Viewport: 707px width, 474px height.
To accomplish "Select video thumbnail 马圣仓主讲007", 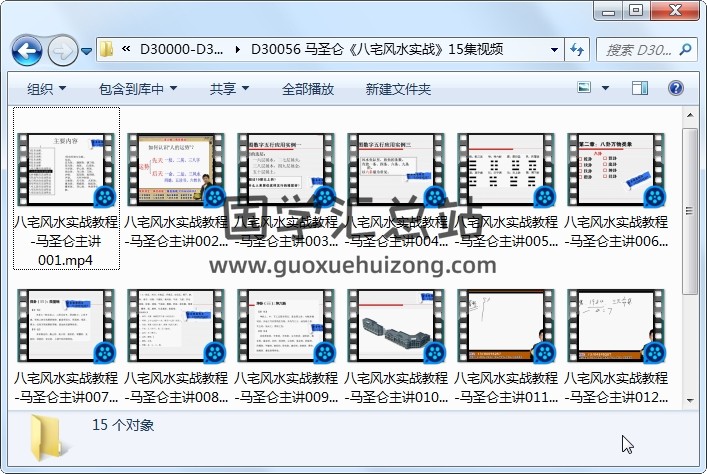I will click(x=66, y=326).
